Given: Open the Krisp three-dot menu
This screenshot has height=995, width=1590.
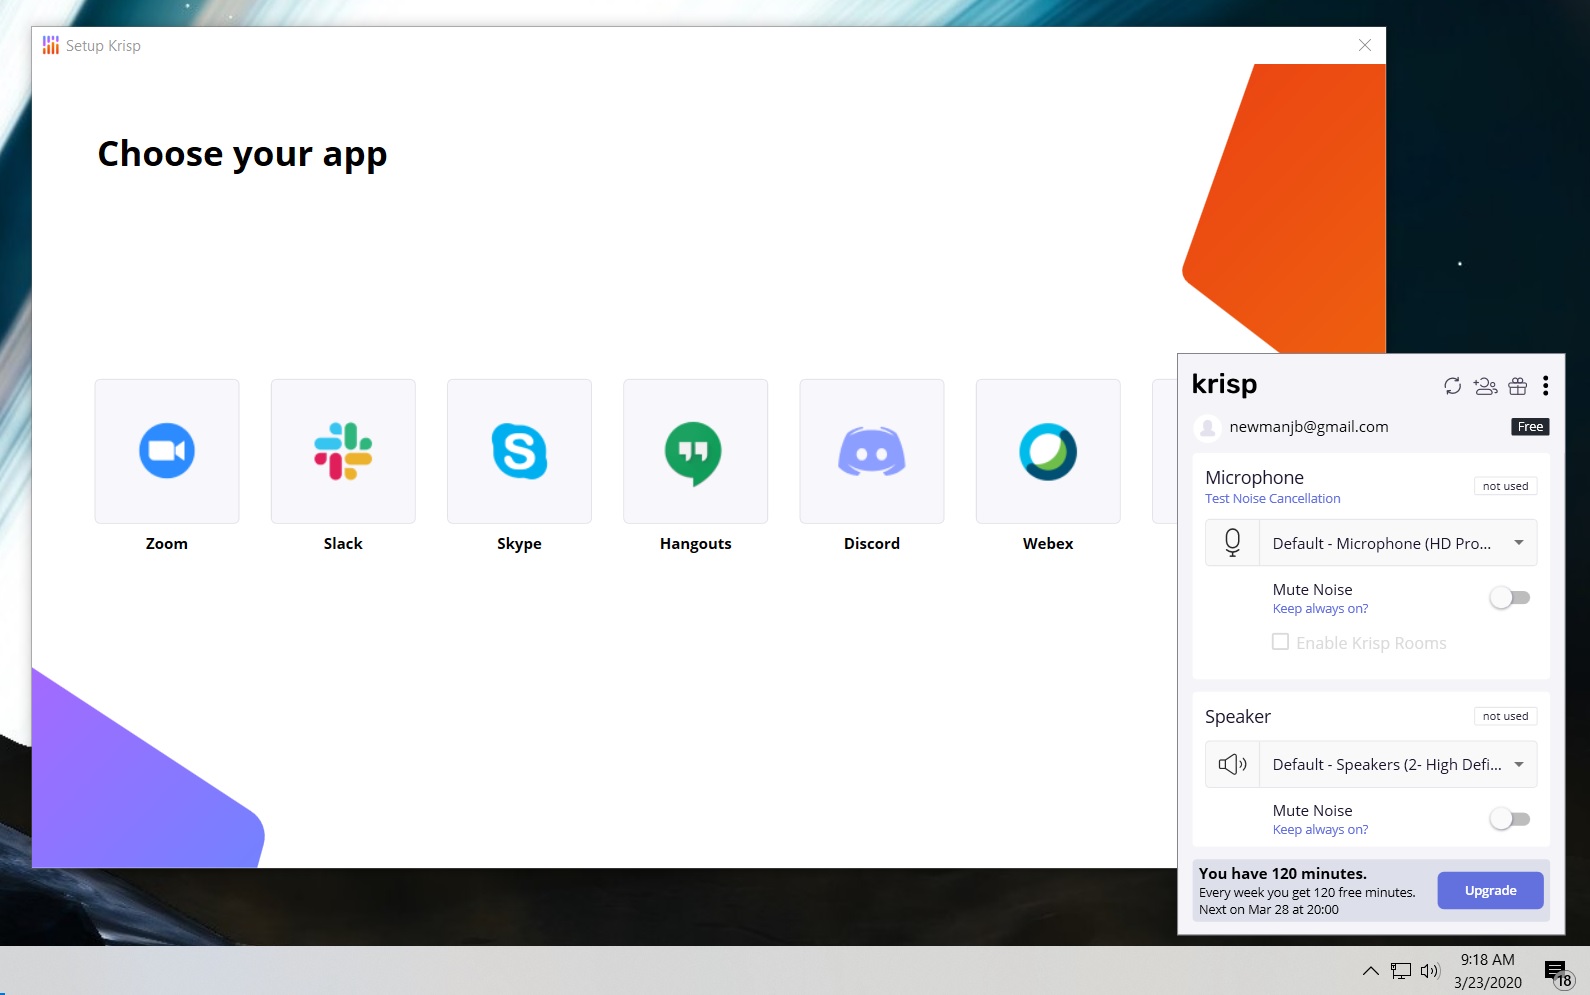Looking at the screenshot, I should pyautogui.click(x=1546, y=386).
